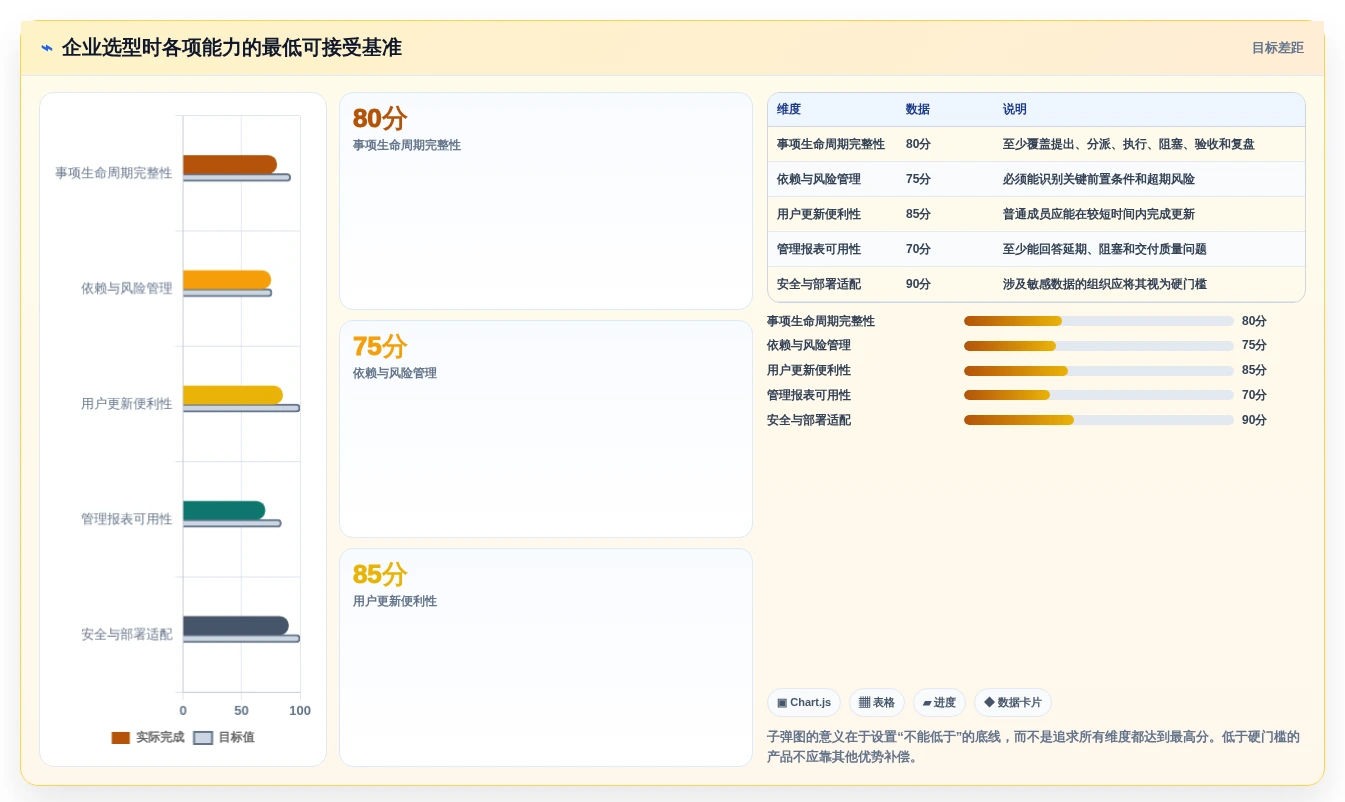Click the 进度 tag chip
The image size is (1345, 802).
pyautogui.click(x=939, y=703)
